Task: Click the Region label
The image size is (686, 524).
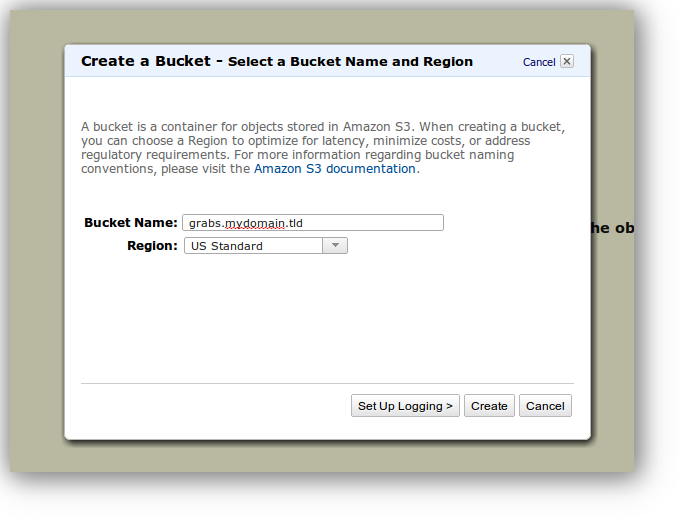Action: pos(152,246)
